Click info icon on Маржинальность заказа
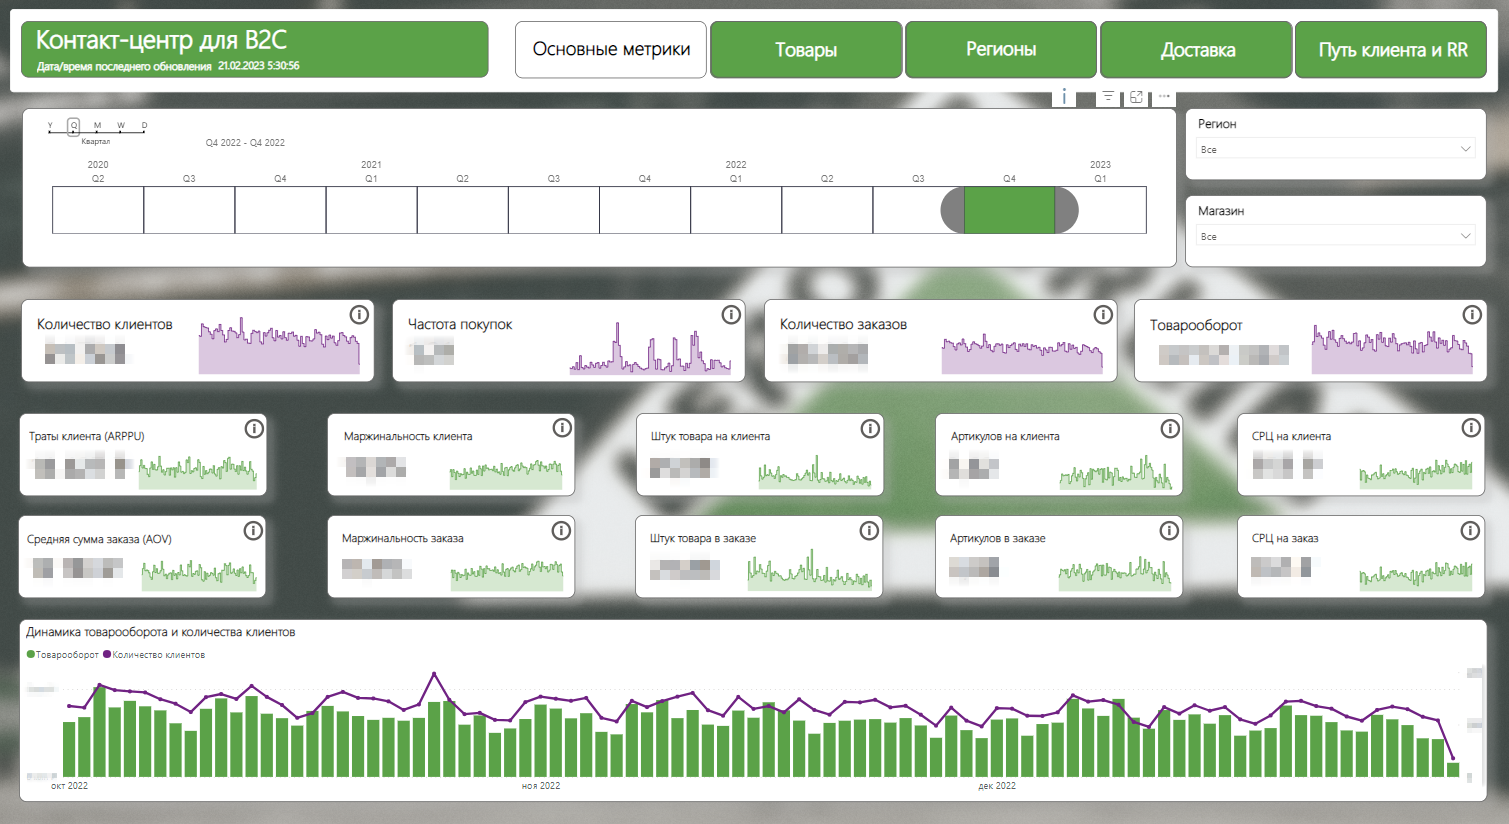The height and width of the screenshot is (824, 1509). [561, 531]
